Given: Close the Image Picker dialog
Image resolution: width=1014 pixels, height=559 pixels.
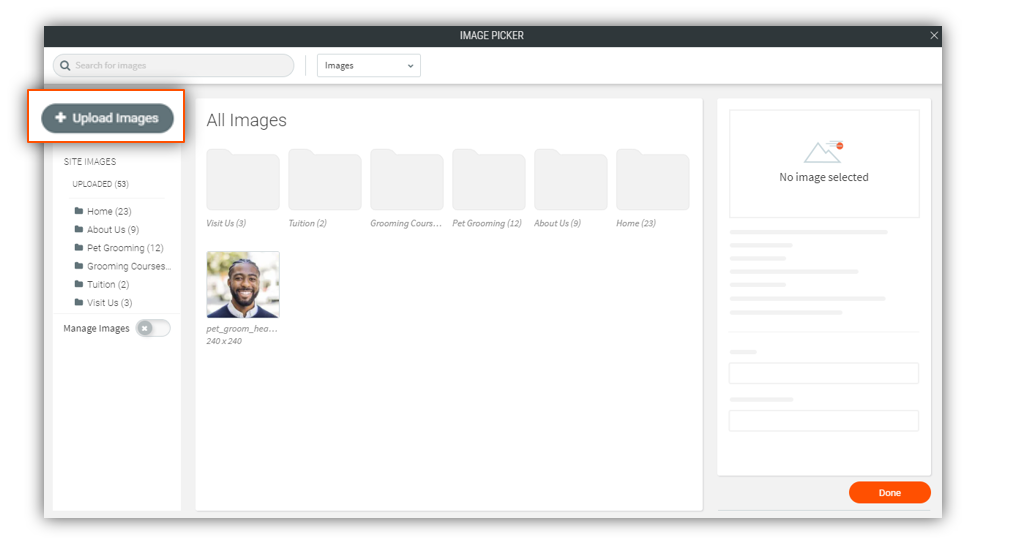Looking at the screenshot, I should tap(934, 36).
